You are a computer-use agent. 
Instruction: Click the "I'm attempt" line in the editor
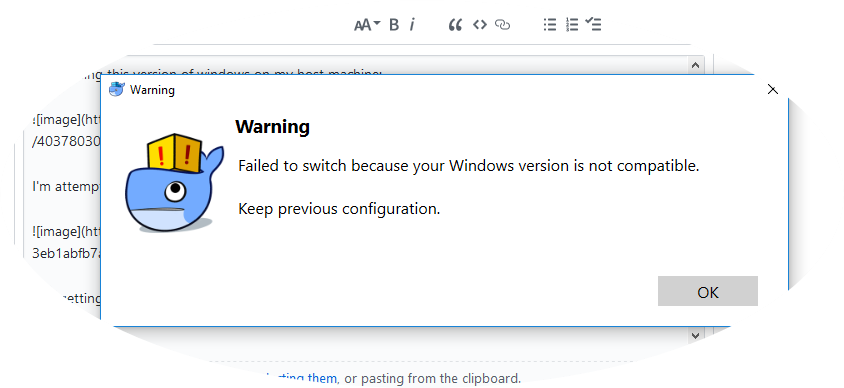[67, 187]
